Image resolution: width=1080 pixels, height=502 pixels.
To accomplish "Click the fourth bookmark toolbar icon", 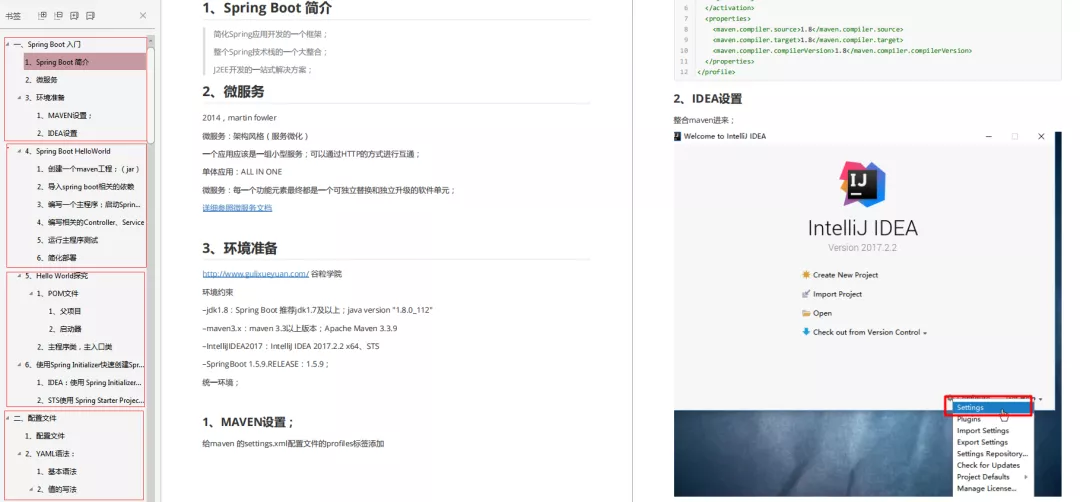I will click(91, 16).
